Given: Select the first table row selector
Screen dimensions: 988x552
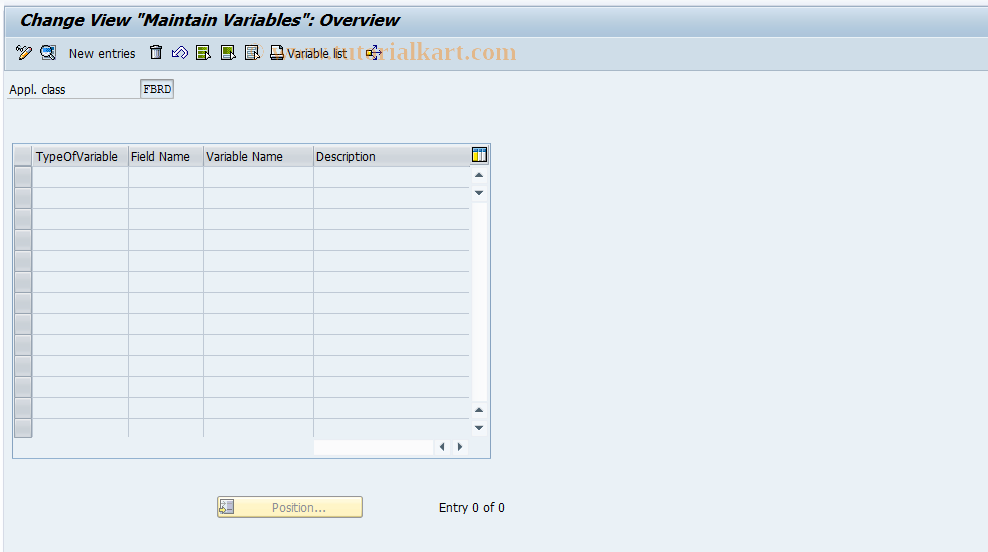Looking at the screenshot, I should (x=23, y=177).
